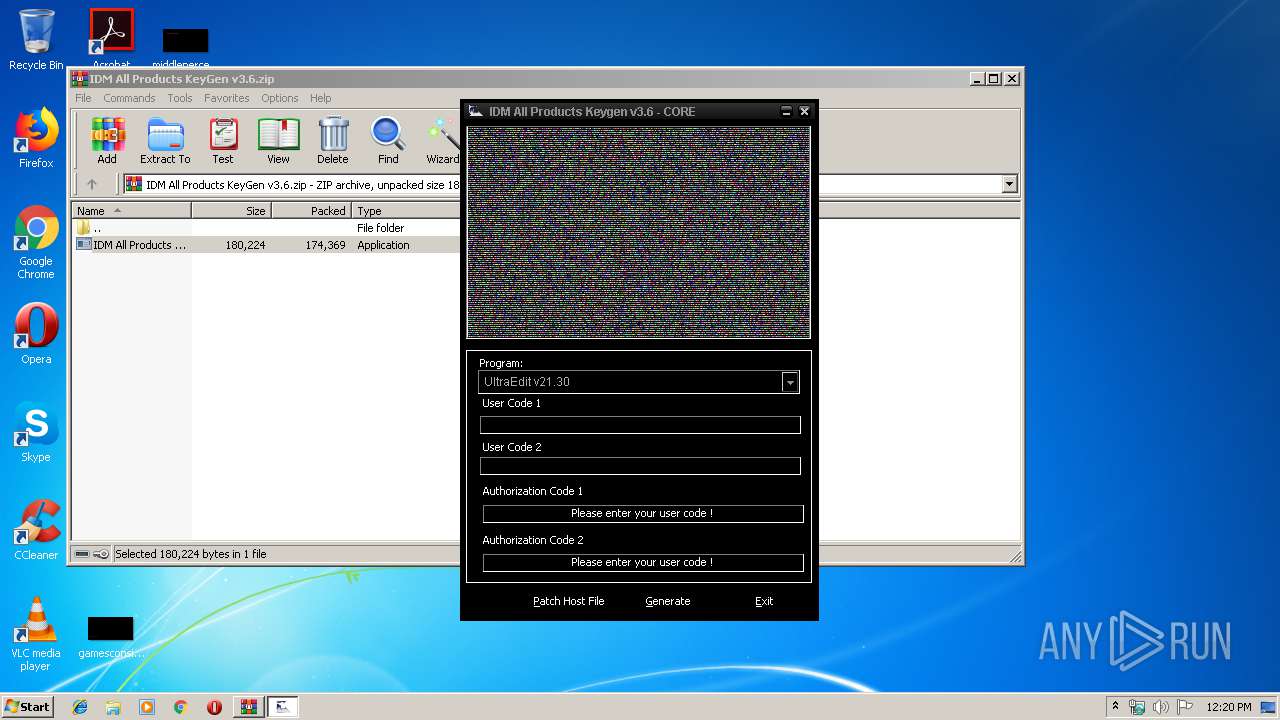Launch Firefox from the desktop
1280x720 pixels.
point(36,138)
